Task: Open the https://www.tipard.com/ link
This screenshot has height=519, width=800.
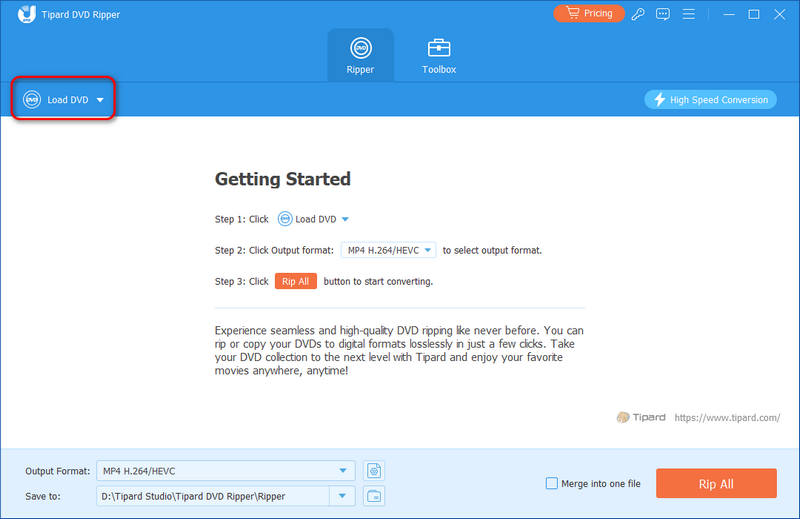Action: (727, 417)
